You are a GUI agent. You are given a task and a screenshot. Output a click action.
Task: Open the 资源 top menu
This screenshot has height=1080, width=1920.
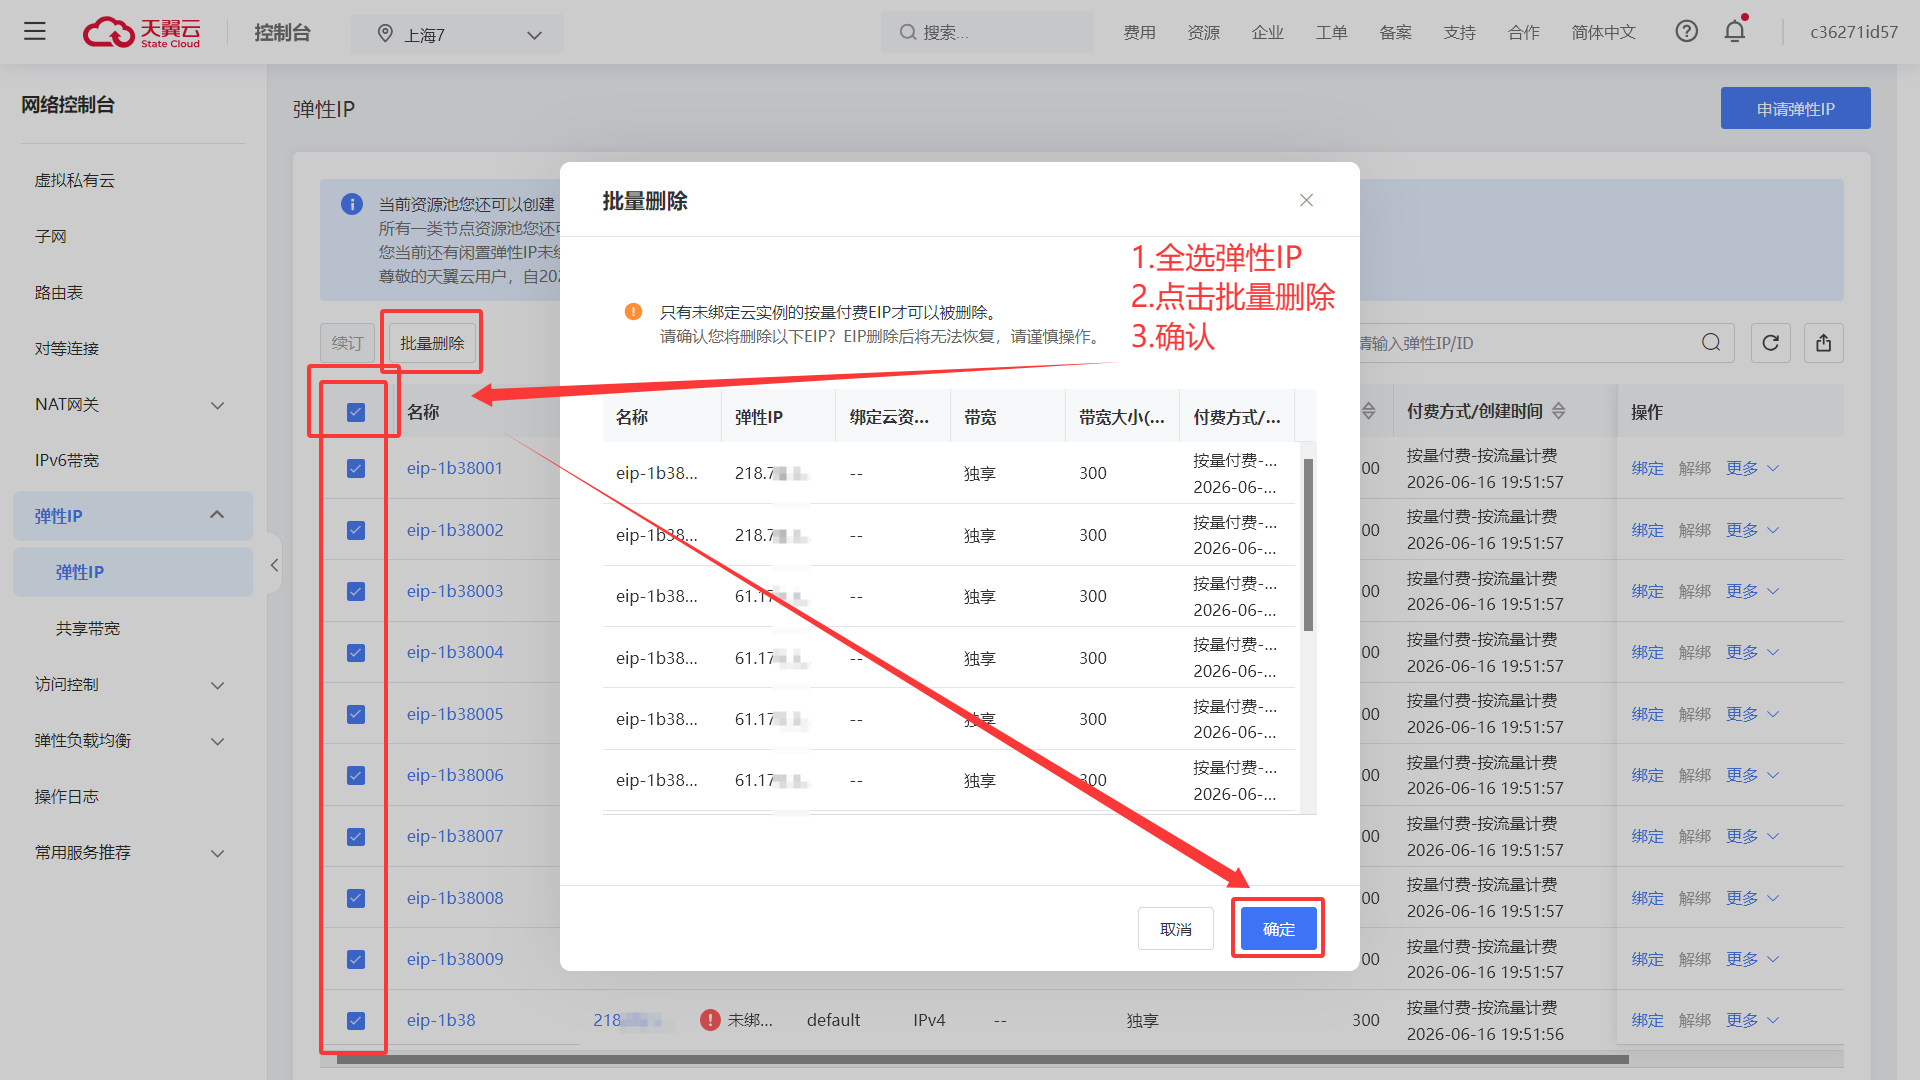click(x=1203, y=32)
